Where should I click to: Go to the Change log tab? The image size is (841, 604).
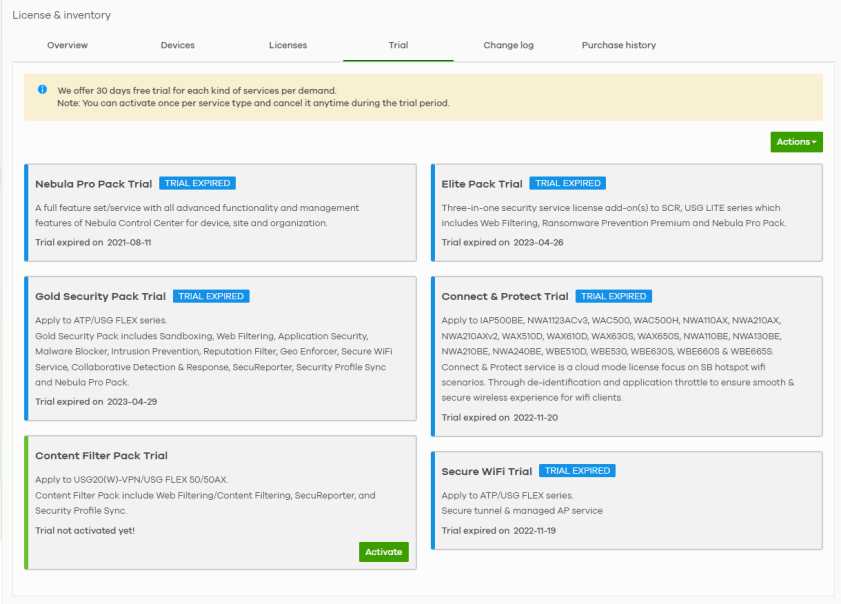(x=508, y=45)
